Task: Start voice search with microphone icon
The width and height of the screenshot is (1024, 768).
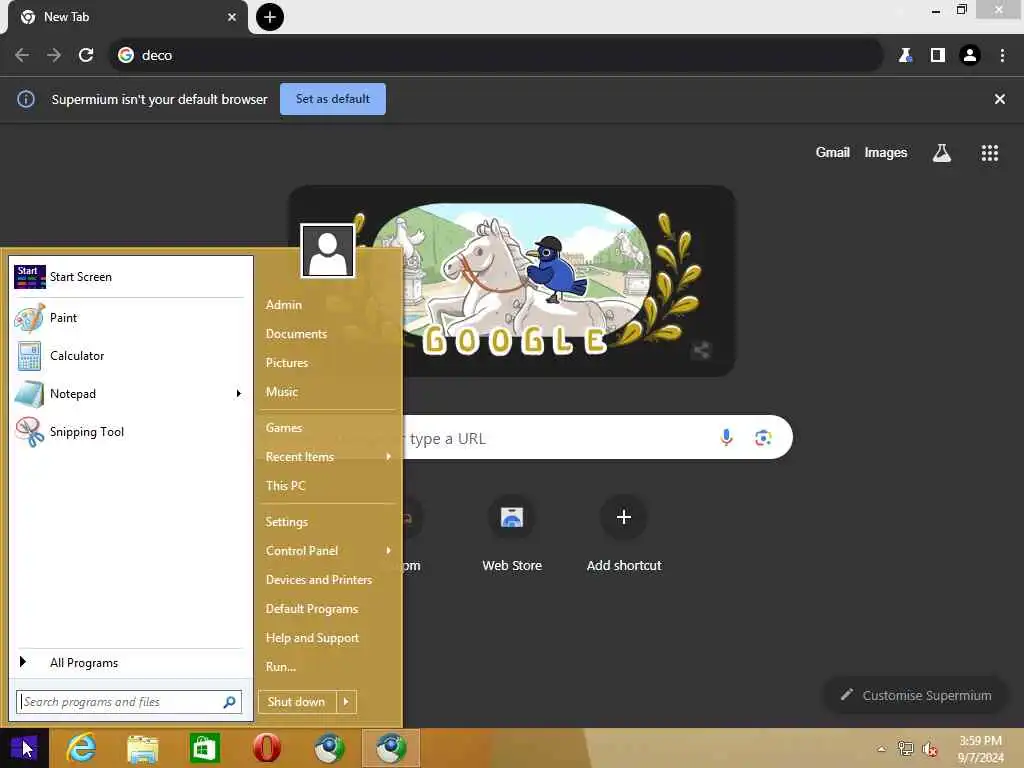Action: [x=726, y=438]
